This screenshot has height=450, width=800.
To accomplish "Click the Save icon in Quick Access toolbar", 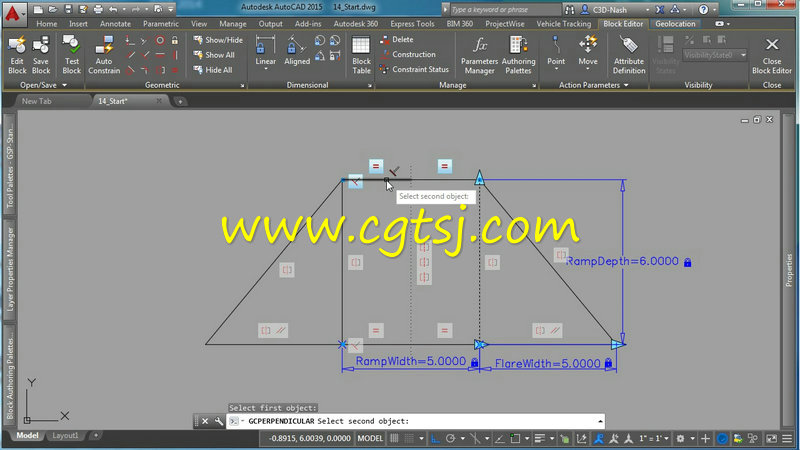I will (x=68, y=9).
